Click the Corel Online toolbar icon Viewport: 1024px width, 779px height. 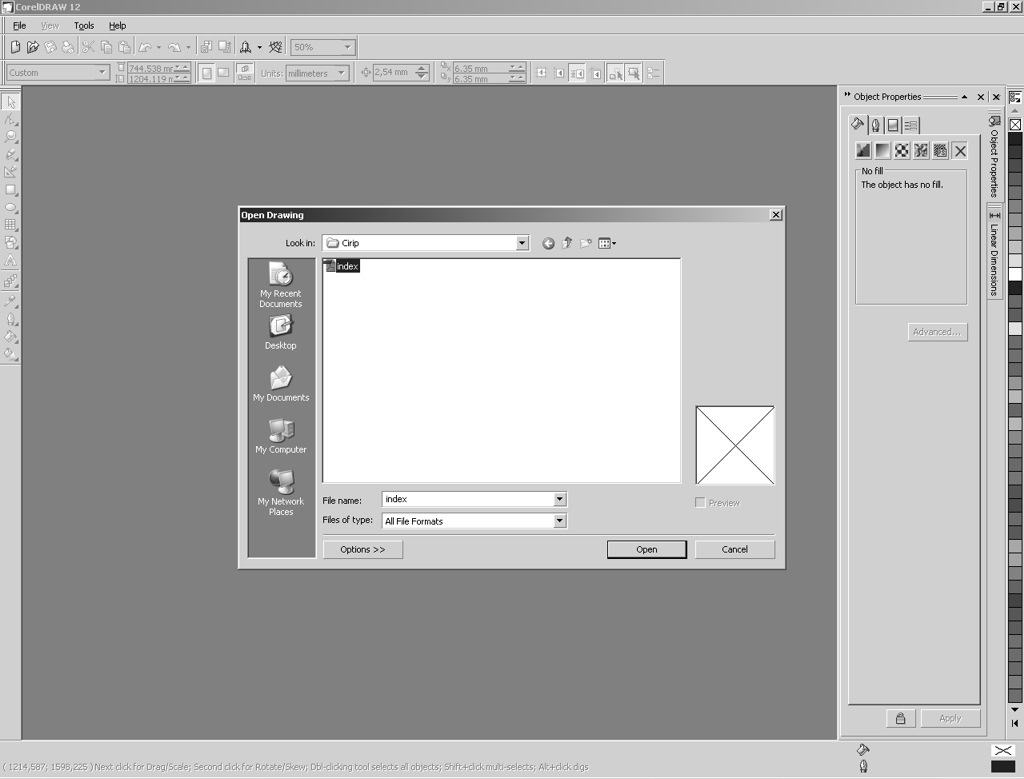click(x=276, y=47)
